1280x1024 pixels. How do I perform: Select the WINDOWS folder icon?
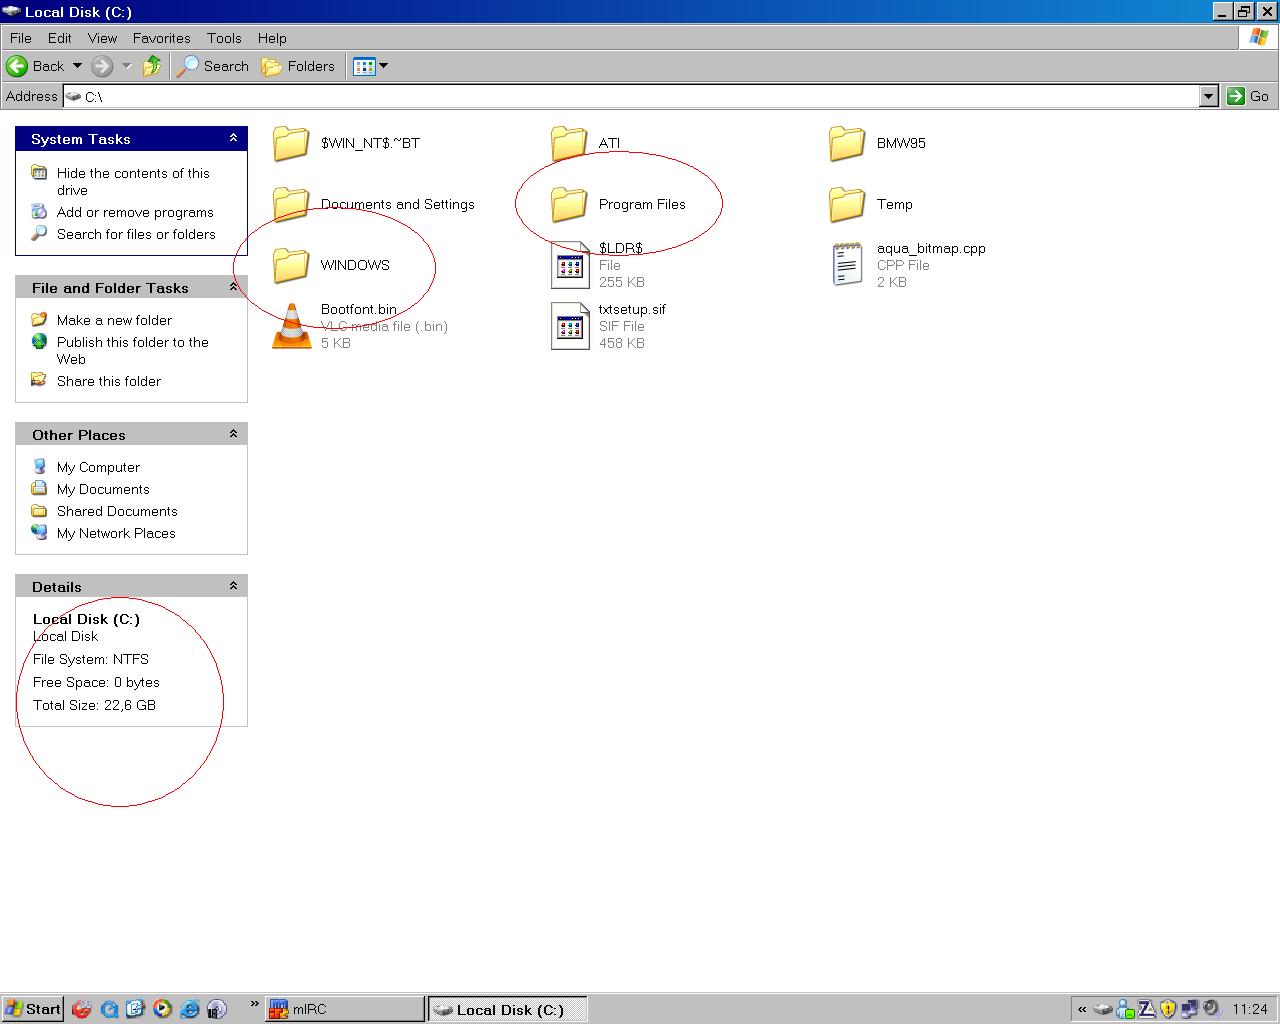point(291,265)
